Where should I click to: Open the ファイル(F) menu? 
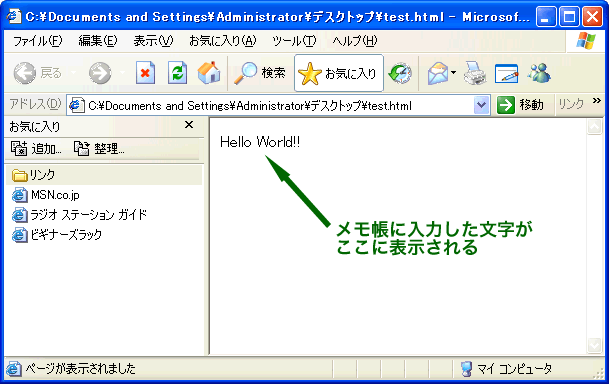pos(38,41)
